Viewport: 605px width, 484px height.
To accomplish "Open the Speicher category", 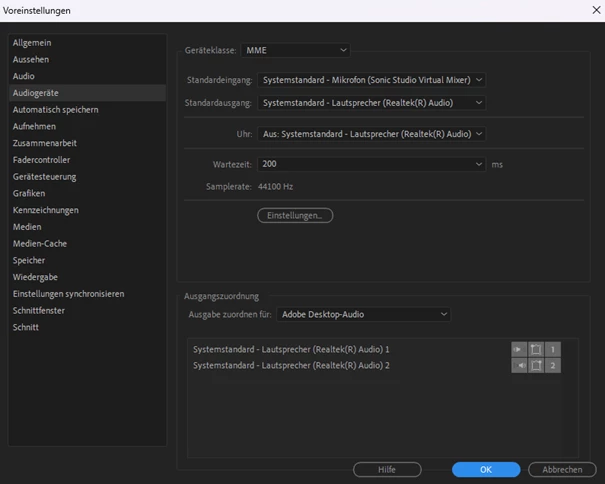I will click(88, 261).
